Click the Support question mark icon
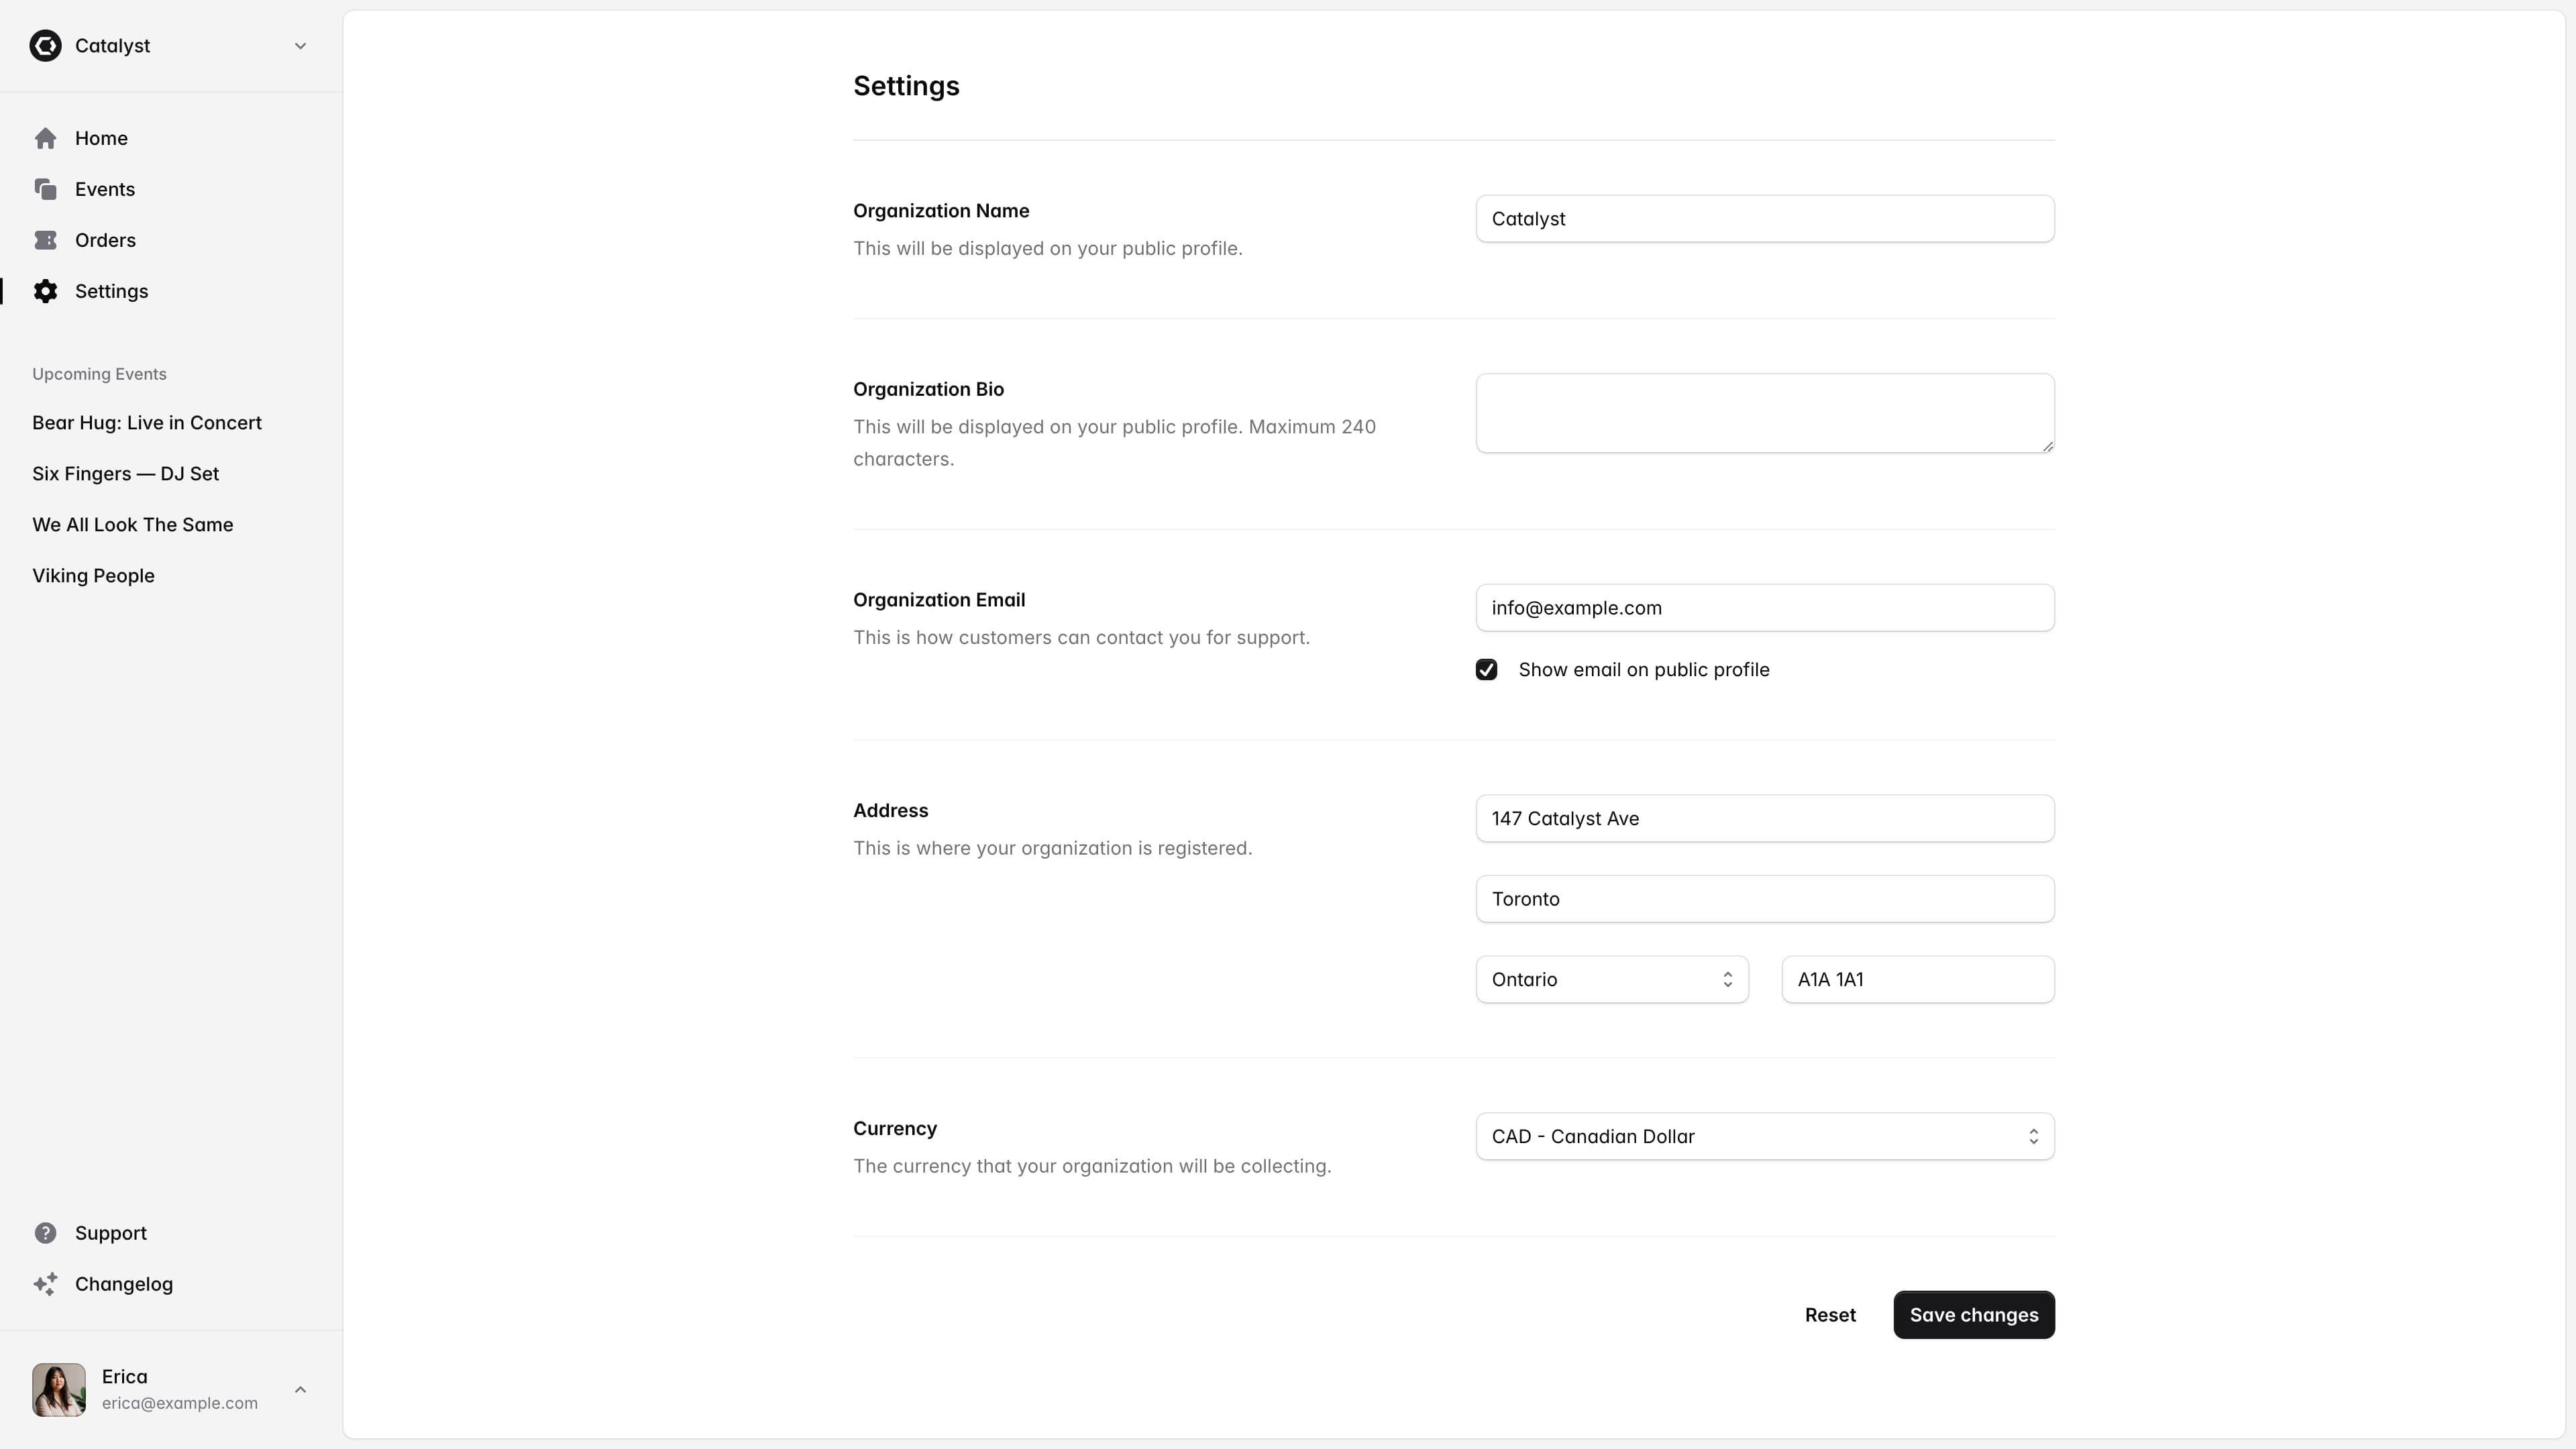Screen dimensions: 2576x1449 pos(45,1233)
